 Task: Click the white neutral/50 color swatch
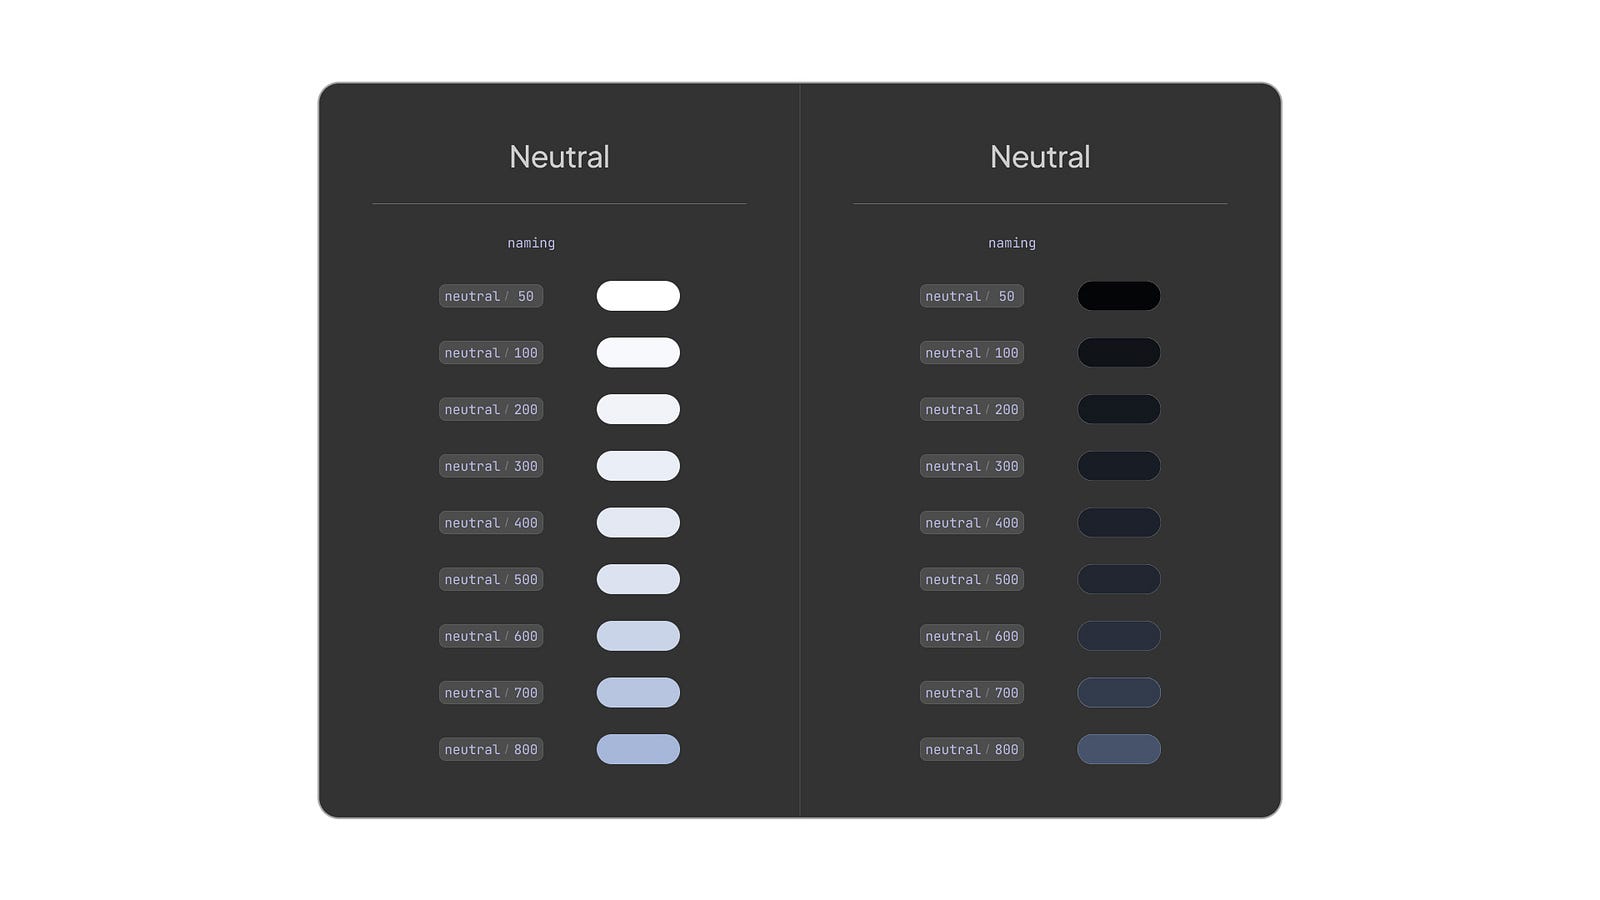638,296
